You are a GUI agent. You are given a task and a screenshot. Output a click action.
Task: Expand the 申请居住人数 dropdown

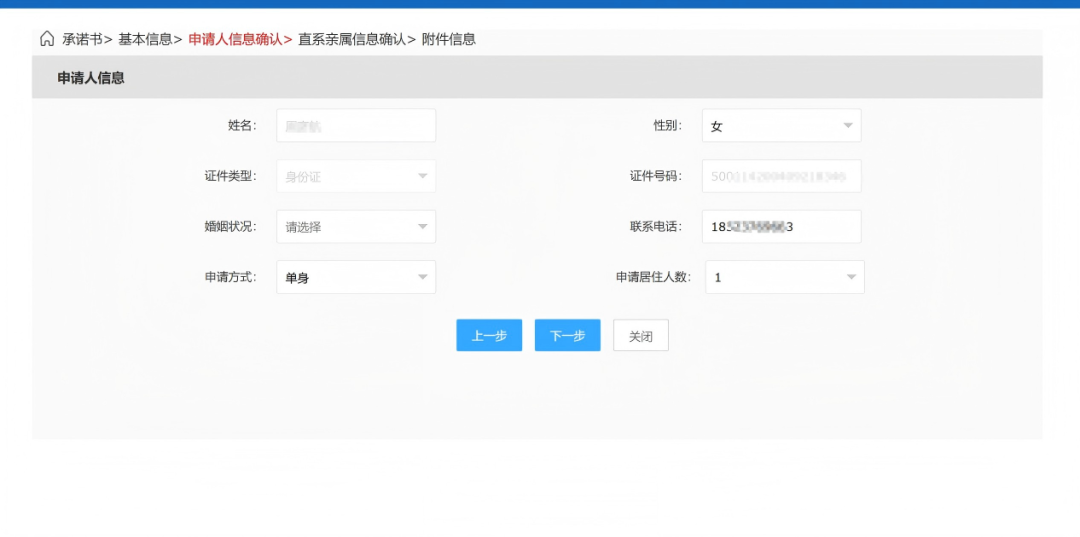(785, 277)
